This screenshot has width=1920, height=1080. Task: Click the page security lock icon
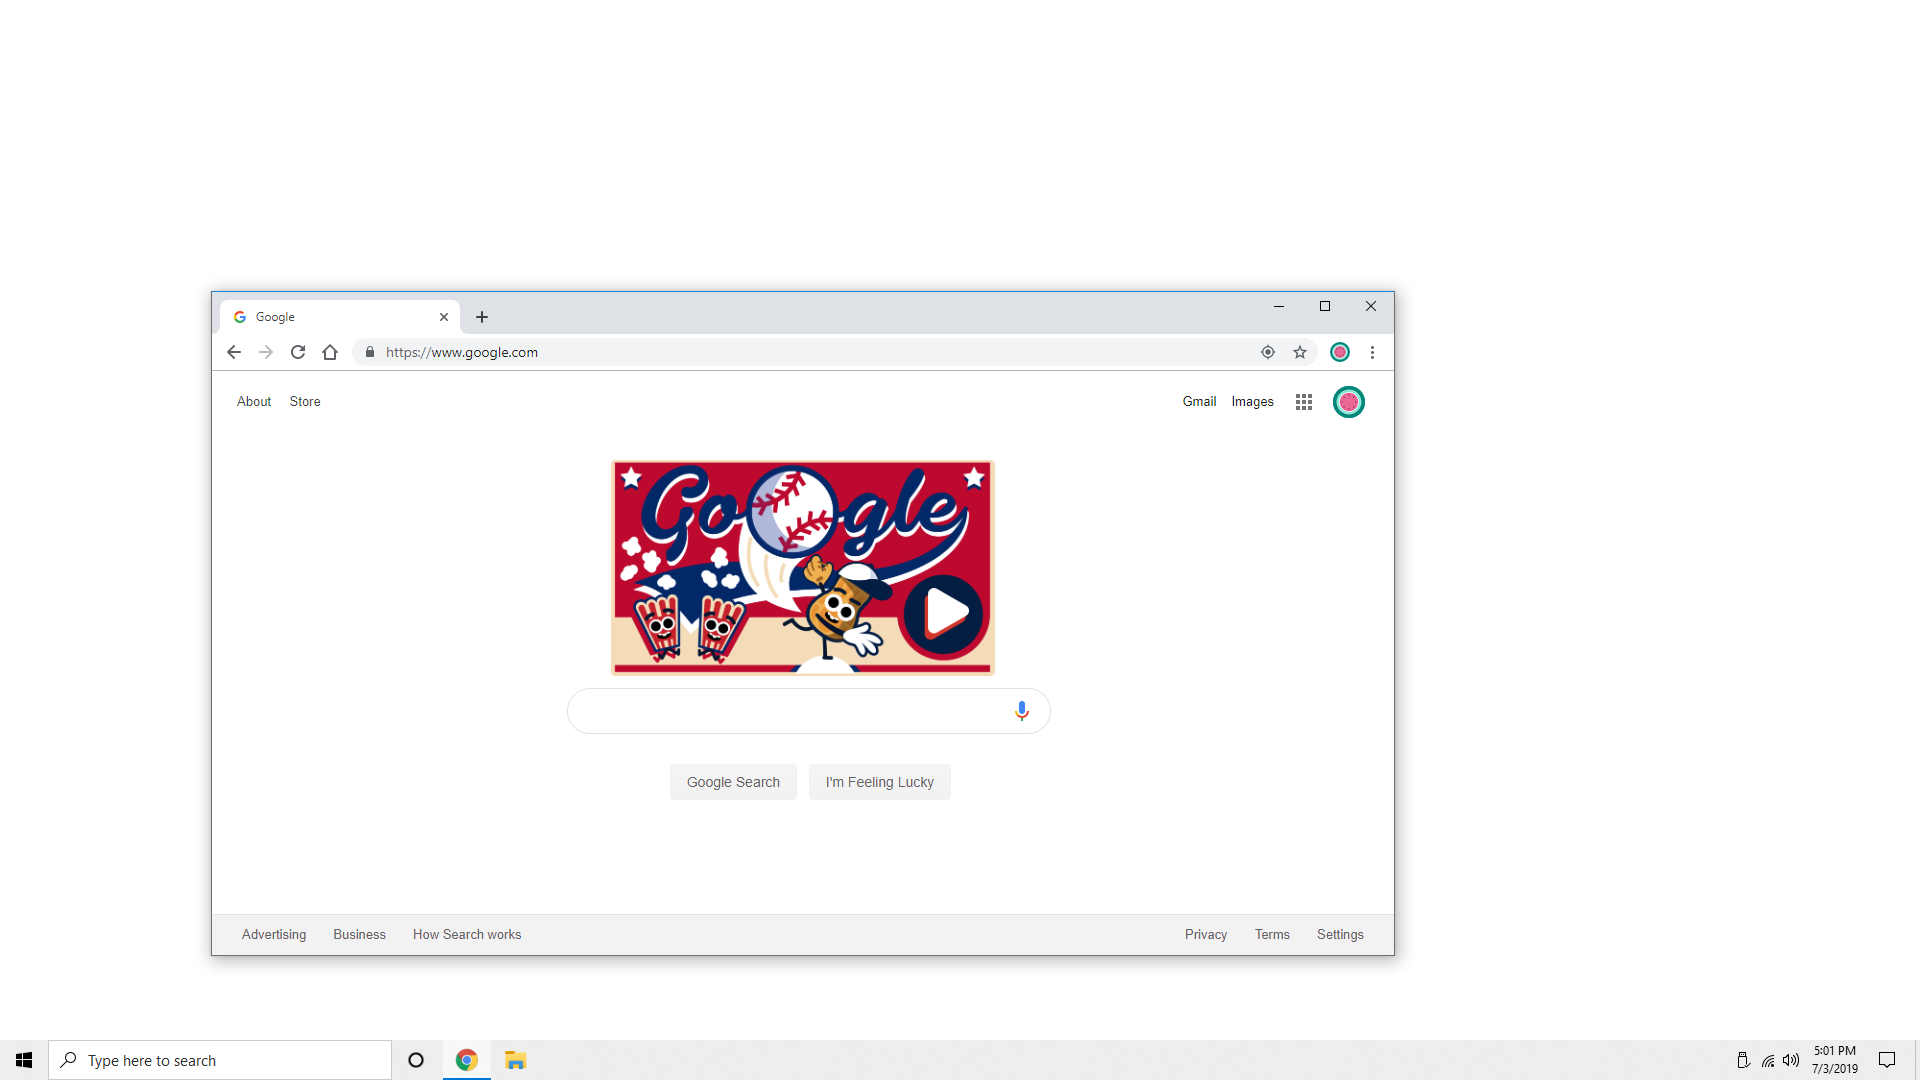point(371,352)
